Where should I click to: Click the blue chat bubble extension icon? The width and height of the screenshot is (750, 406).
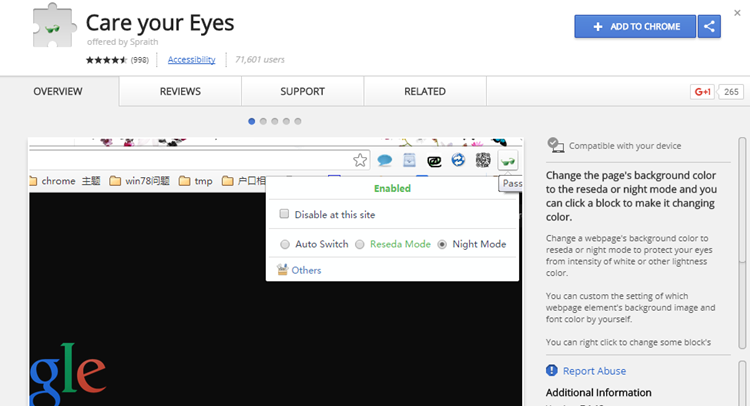[x=384, y=160]
